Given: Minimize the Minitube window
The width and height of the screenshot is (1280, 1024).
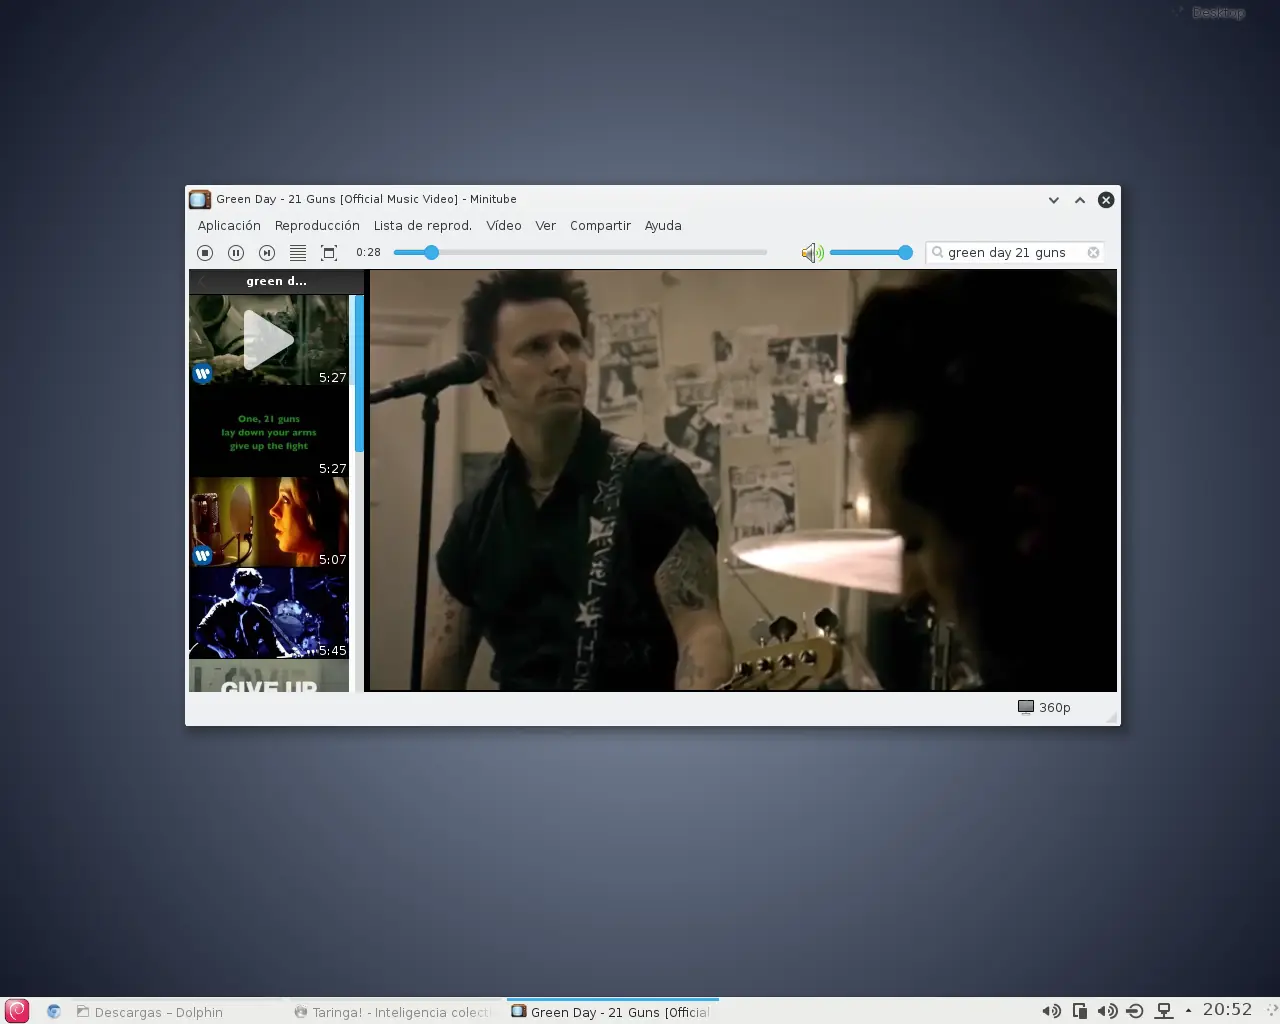Looking at the screenshot, I should 1053,200.
